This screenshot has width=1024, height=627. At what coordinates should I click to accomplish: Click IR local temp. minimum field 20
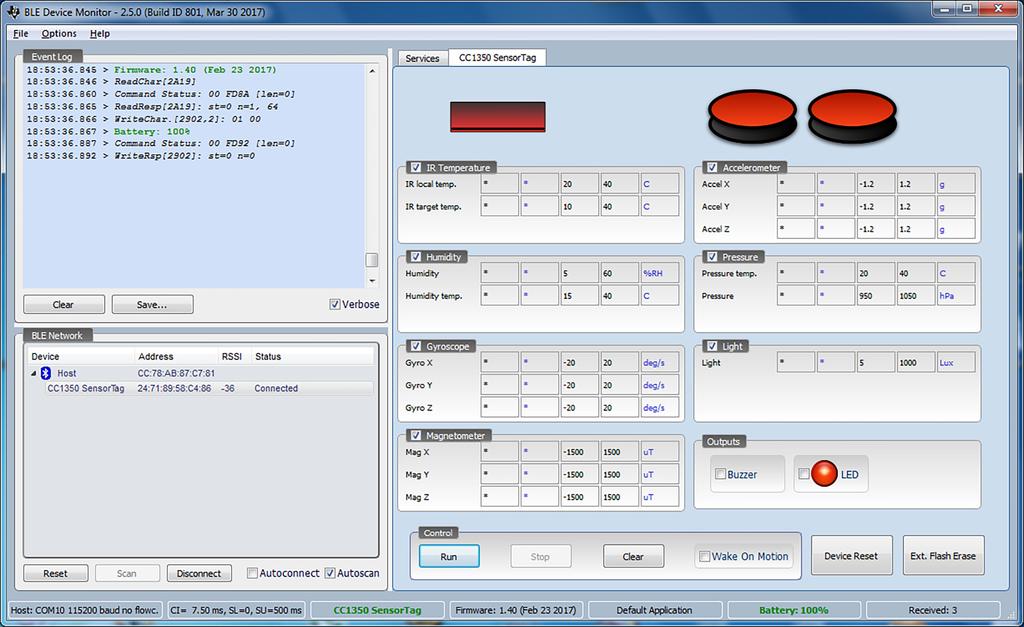(x=579, y=184)
